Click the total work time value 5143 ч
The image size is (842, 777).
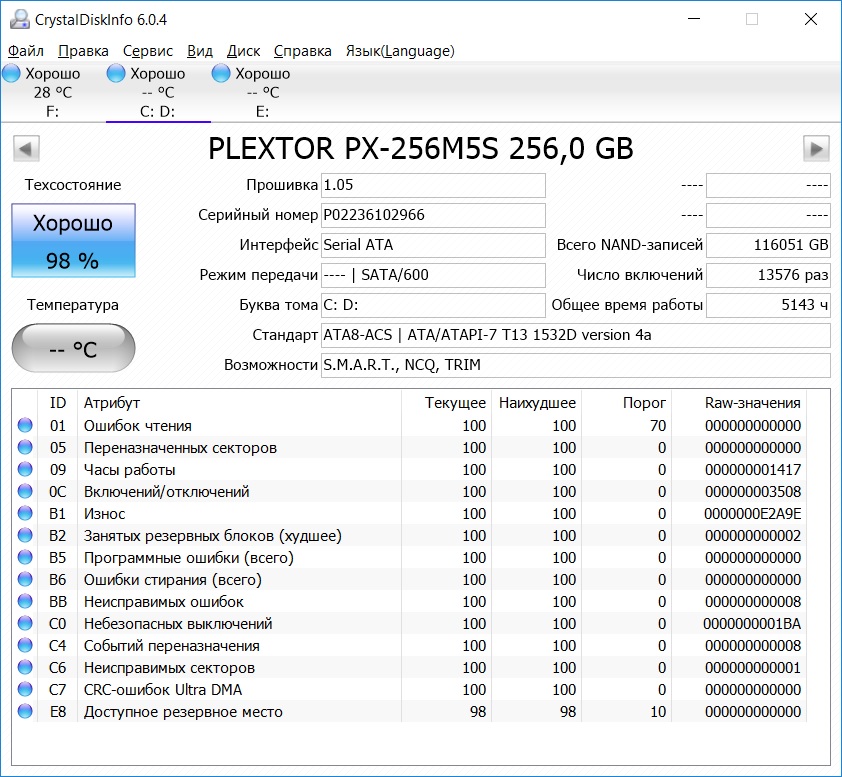click(768, 306)
